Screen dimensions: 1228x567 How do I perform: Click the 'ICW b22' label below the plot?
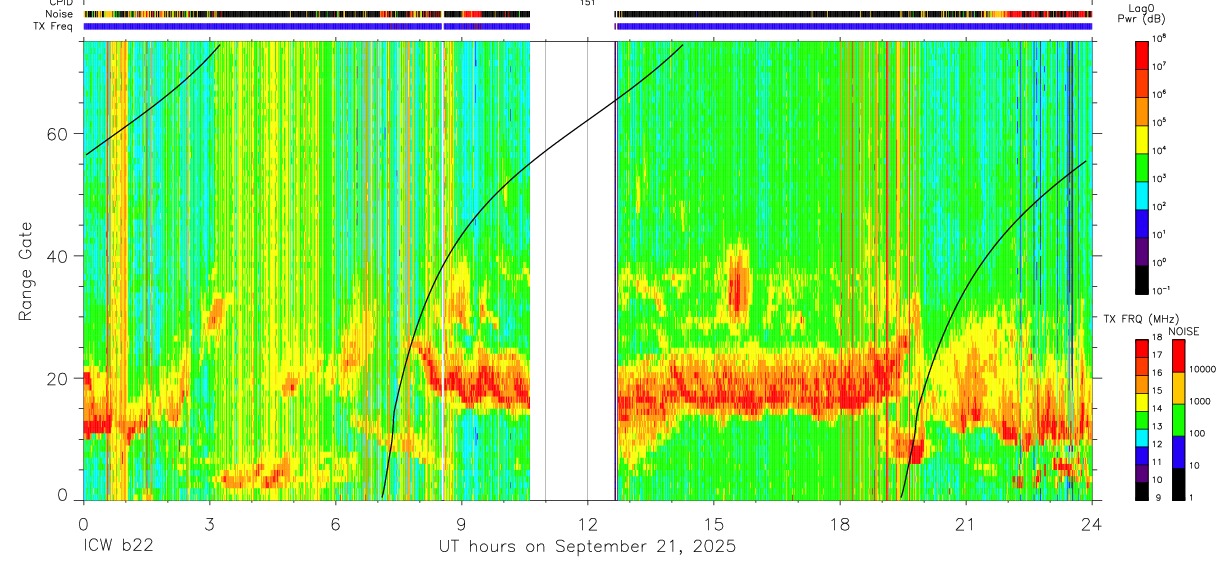pyautogui.click(x=118, y=547)
